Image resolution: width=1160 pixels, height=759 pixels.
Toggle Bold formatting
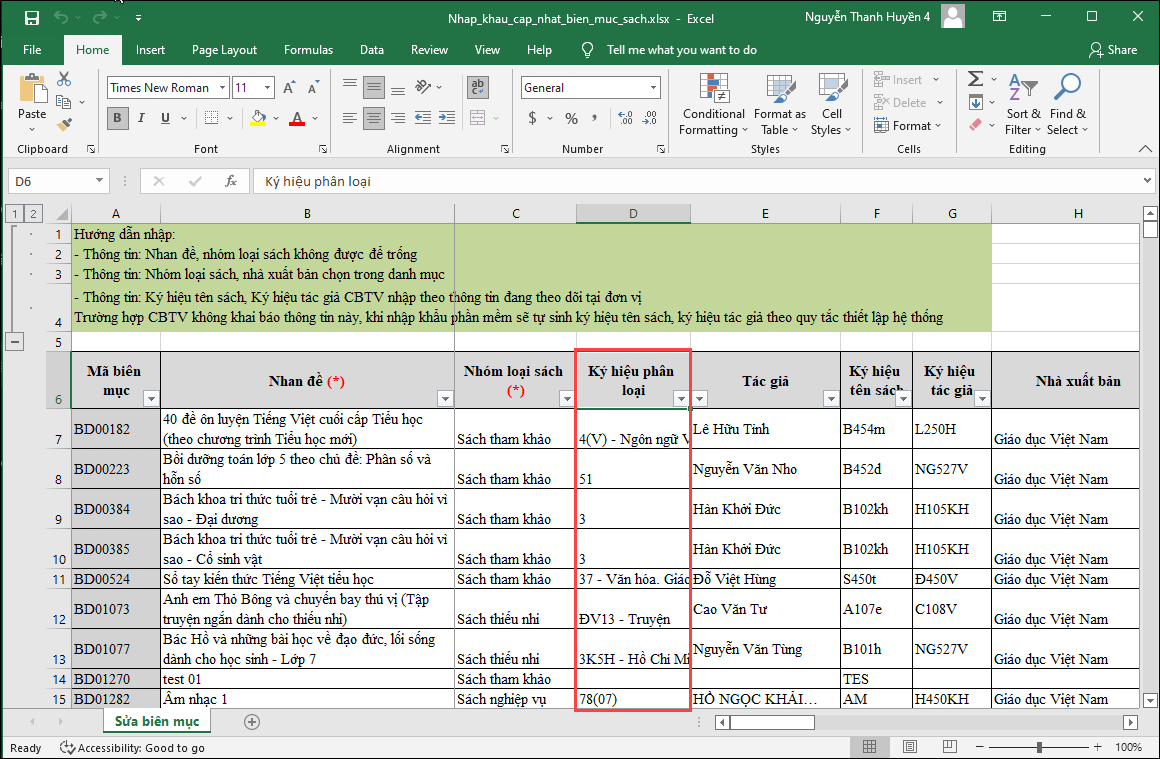tap(117, 118)
